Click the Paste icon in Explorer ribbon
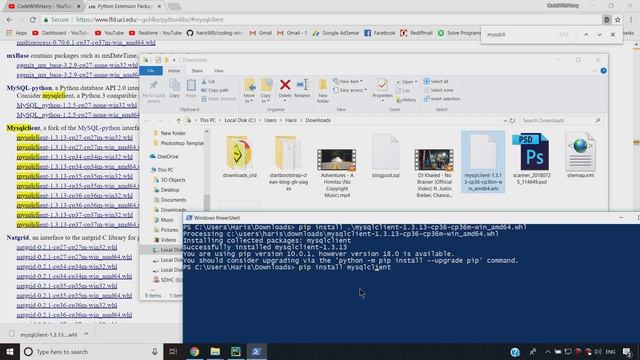 tap(191, 88)
